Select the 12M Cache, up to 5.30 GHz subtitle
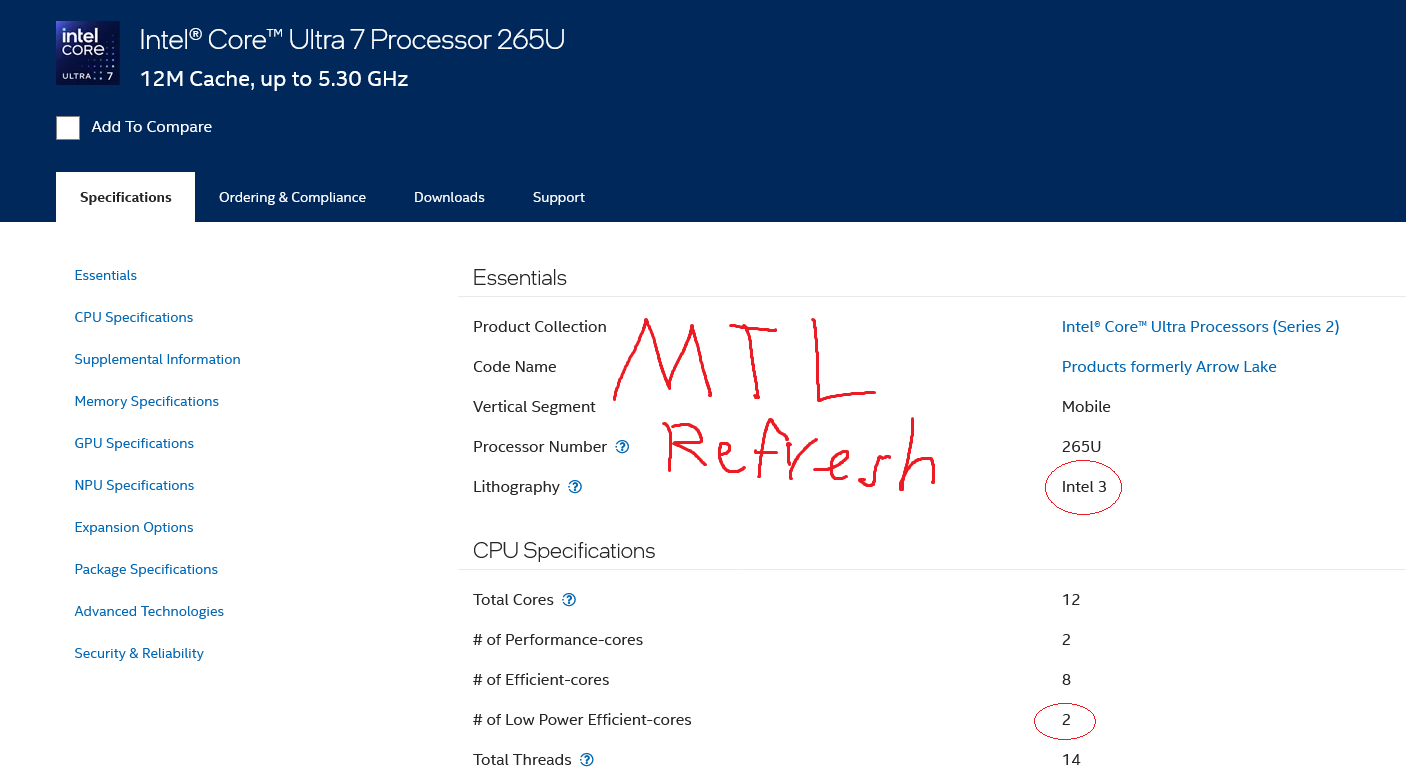The image size is (1406, 775). pos(274,79)
